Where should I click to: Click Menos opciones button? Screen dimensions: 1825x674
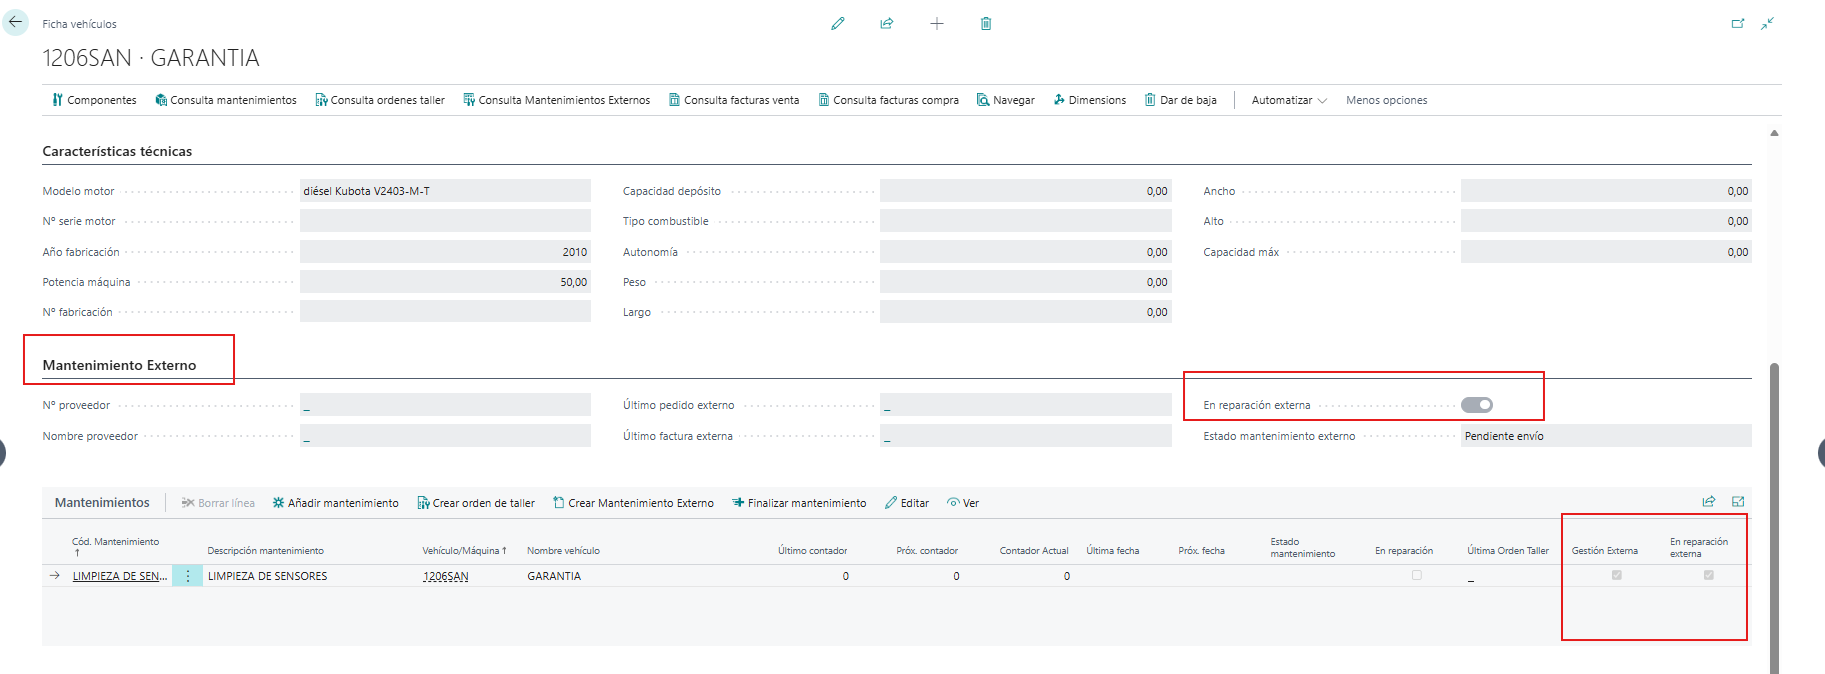click(x=1386, y=100)
